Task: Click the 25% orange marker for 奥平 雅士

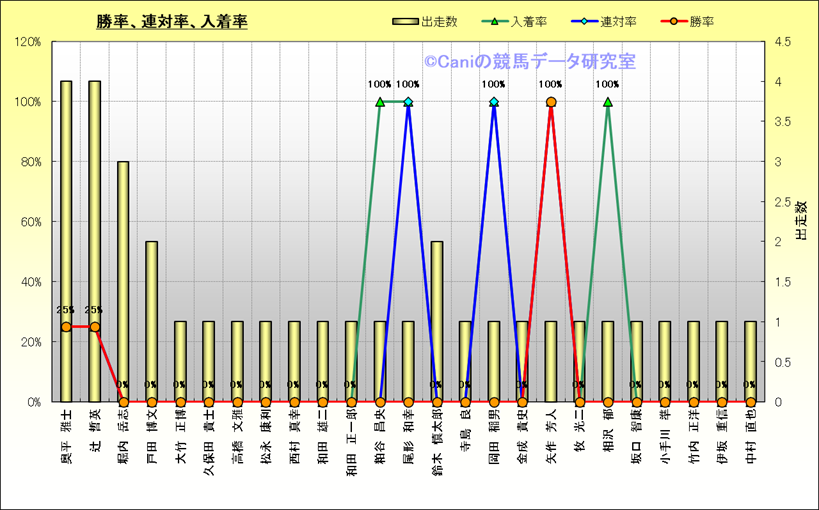Action: tap(66, 327)
